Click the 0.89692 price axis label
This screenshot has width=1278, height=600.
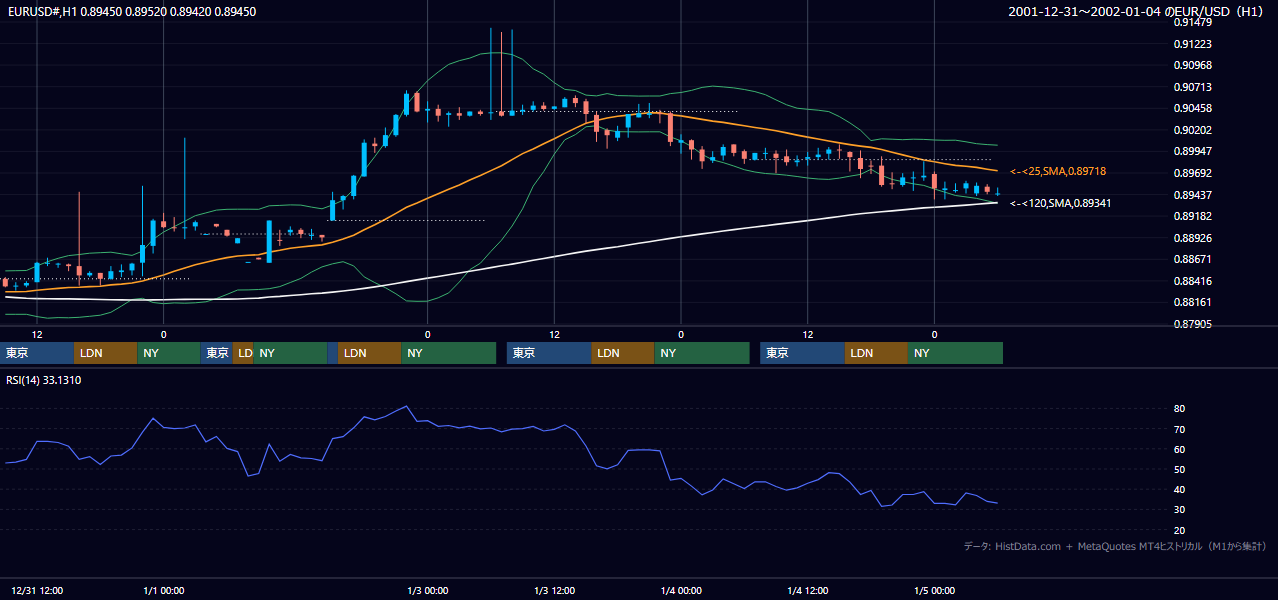pos(1193,173)
